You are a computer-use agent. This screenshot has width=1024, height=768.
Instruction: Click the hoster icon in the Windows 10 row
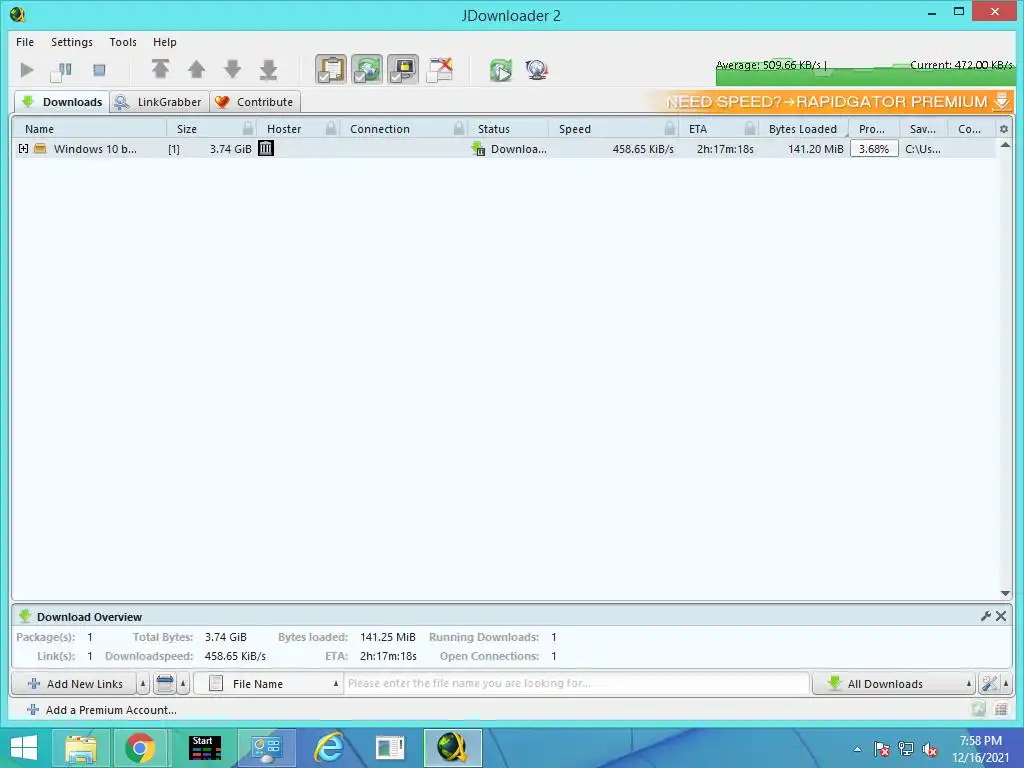[x=266, y=148]
